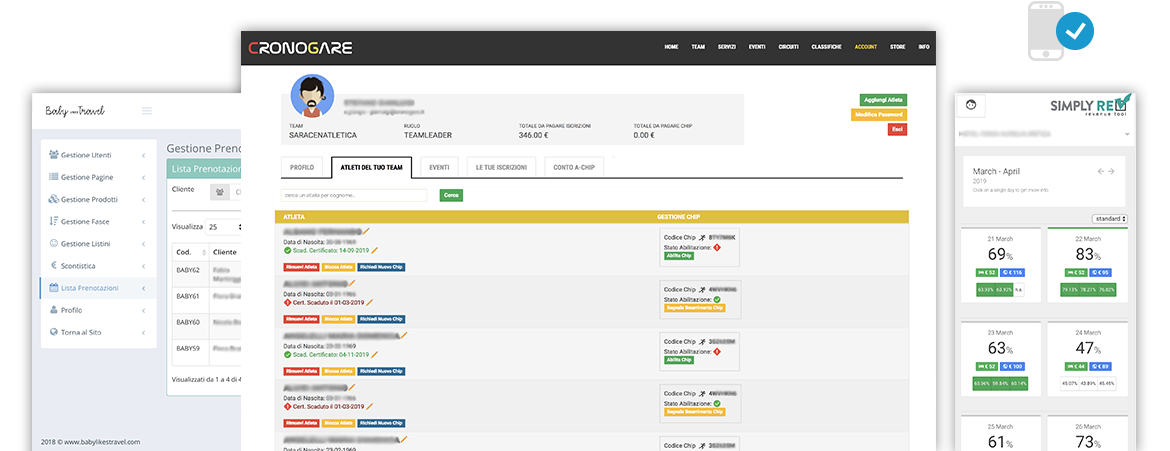1170x451 pixels.
Task: Expand Gestione Utenti chevron
Action: point(143,155)
